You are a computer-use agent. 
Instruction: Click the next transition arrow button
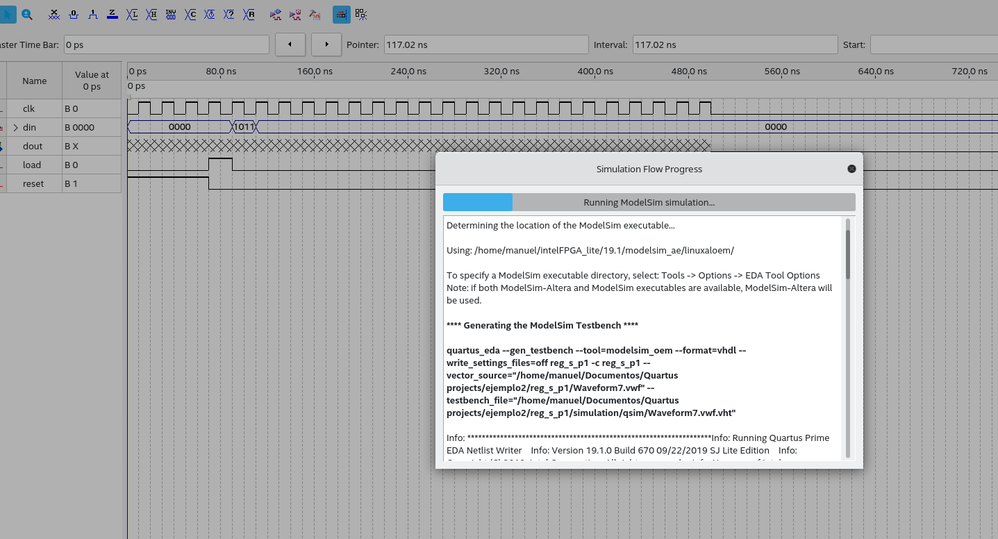tap(326, 45)
